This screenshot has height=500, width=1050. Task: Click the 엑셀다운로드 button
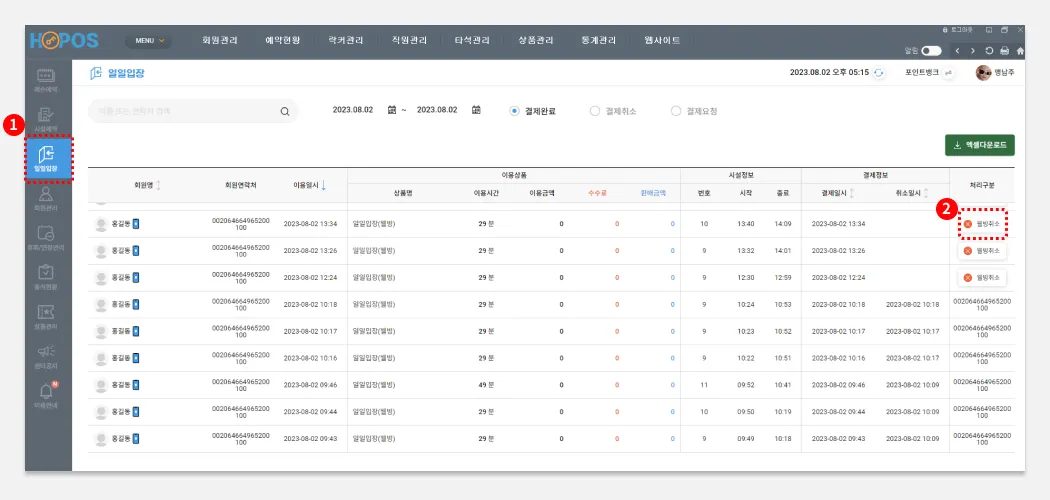pyautogui.click(x=979, y=145)
